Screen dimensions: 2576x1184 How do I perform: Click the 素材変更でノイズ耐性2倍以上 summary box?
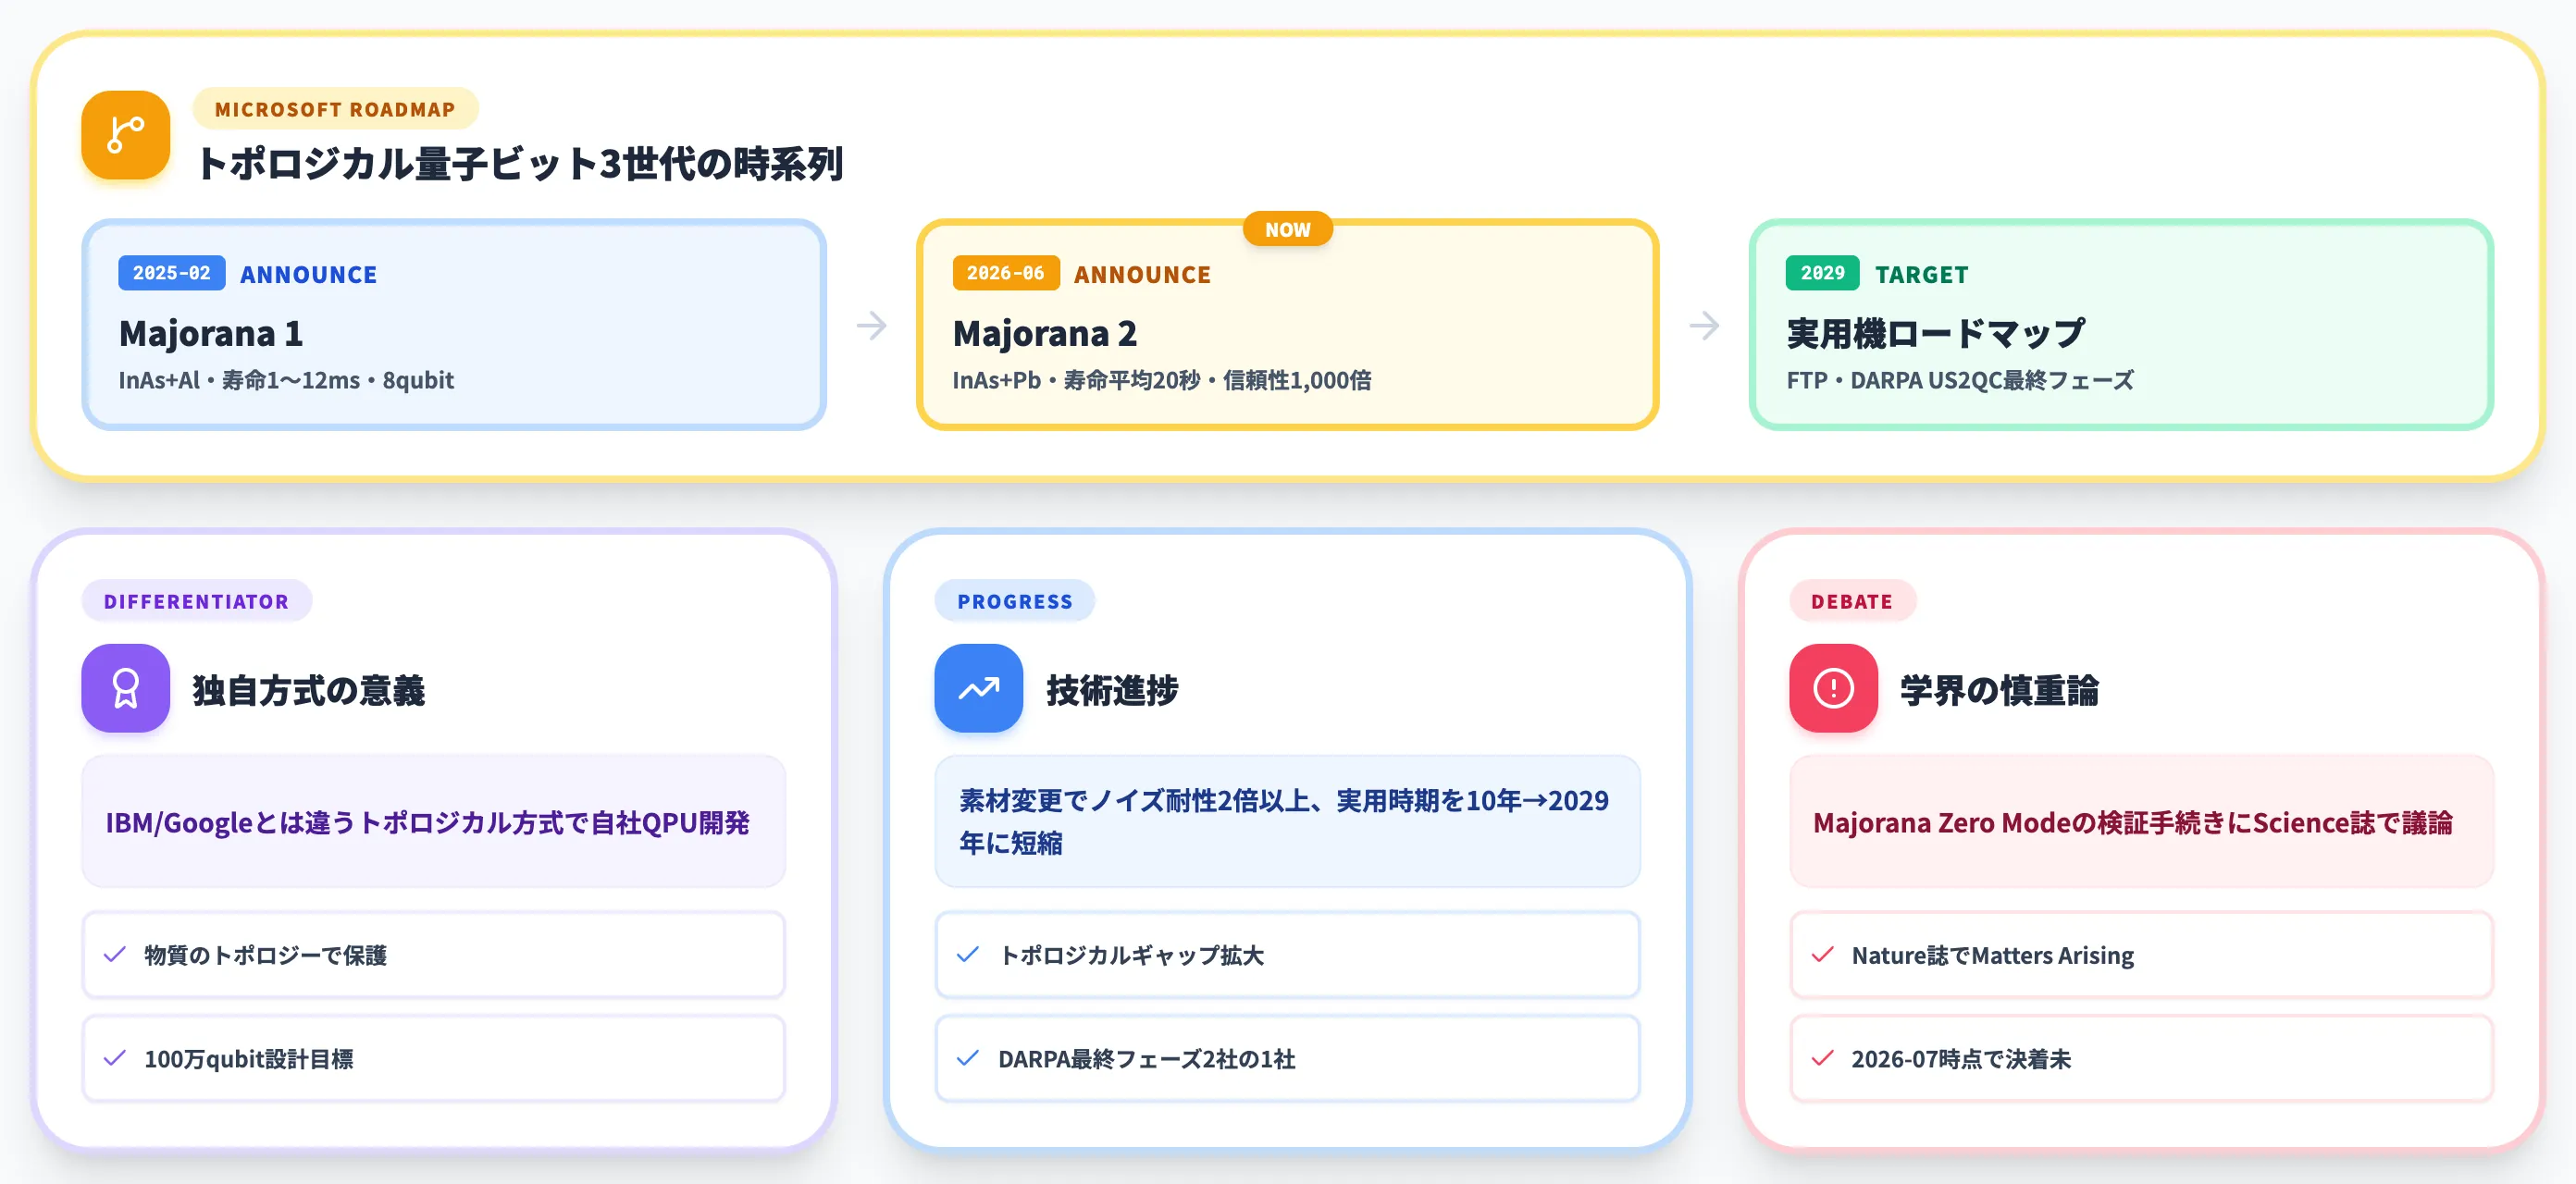coord(1287,821)
